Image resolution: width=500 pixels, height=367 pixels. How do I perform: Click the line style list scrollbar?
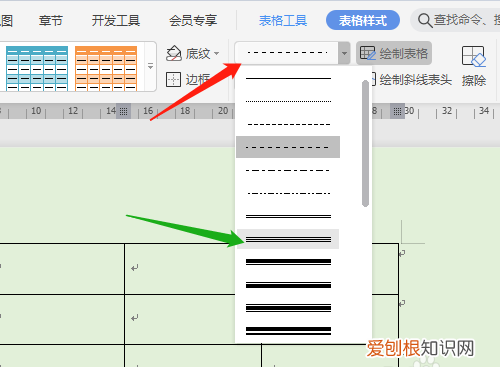(365, 143)
